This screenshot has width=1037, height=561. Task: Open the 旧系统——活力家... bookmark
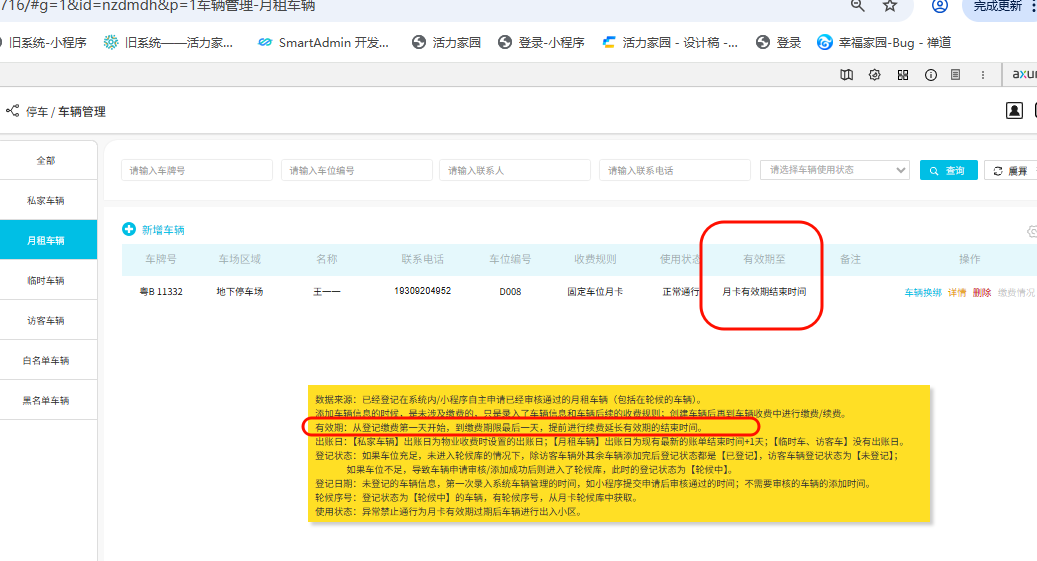(x=168, y=42)
